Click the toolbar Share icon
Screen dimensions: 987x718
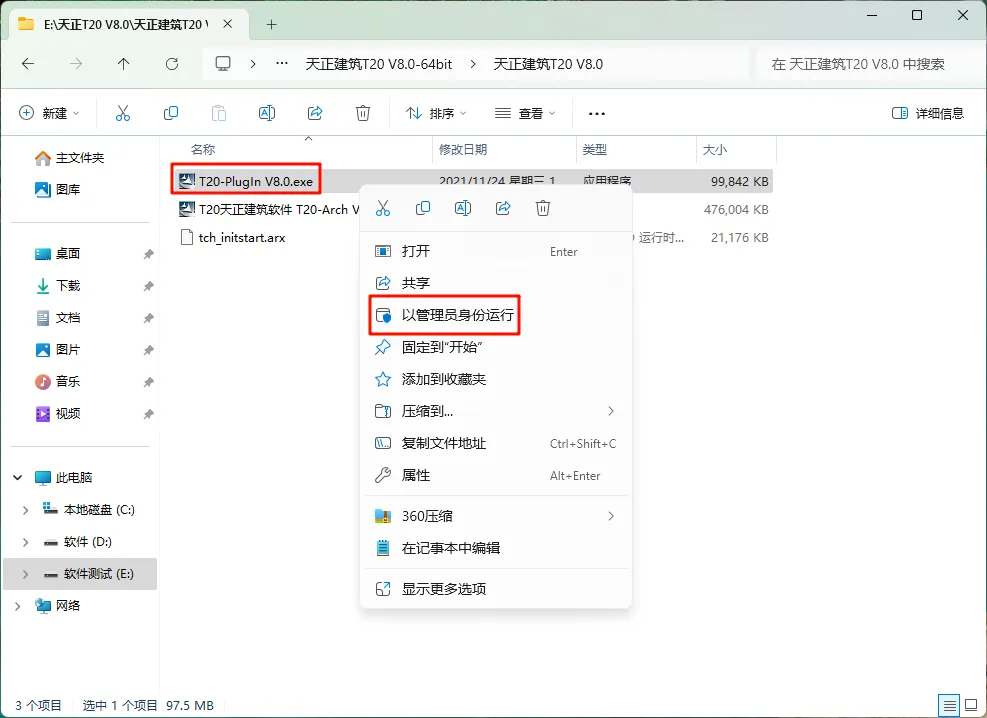(x=315, y=113)
